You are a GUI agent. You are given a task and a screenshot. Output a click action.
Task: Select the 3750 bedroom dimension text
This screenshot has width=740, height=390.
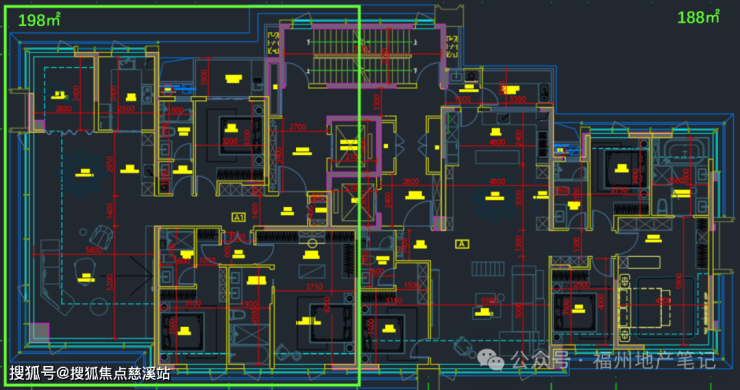[314, 287]
